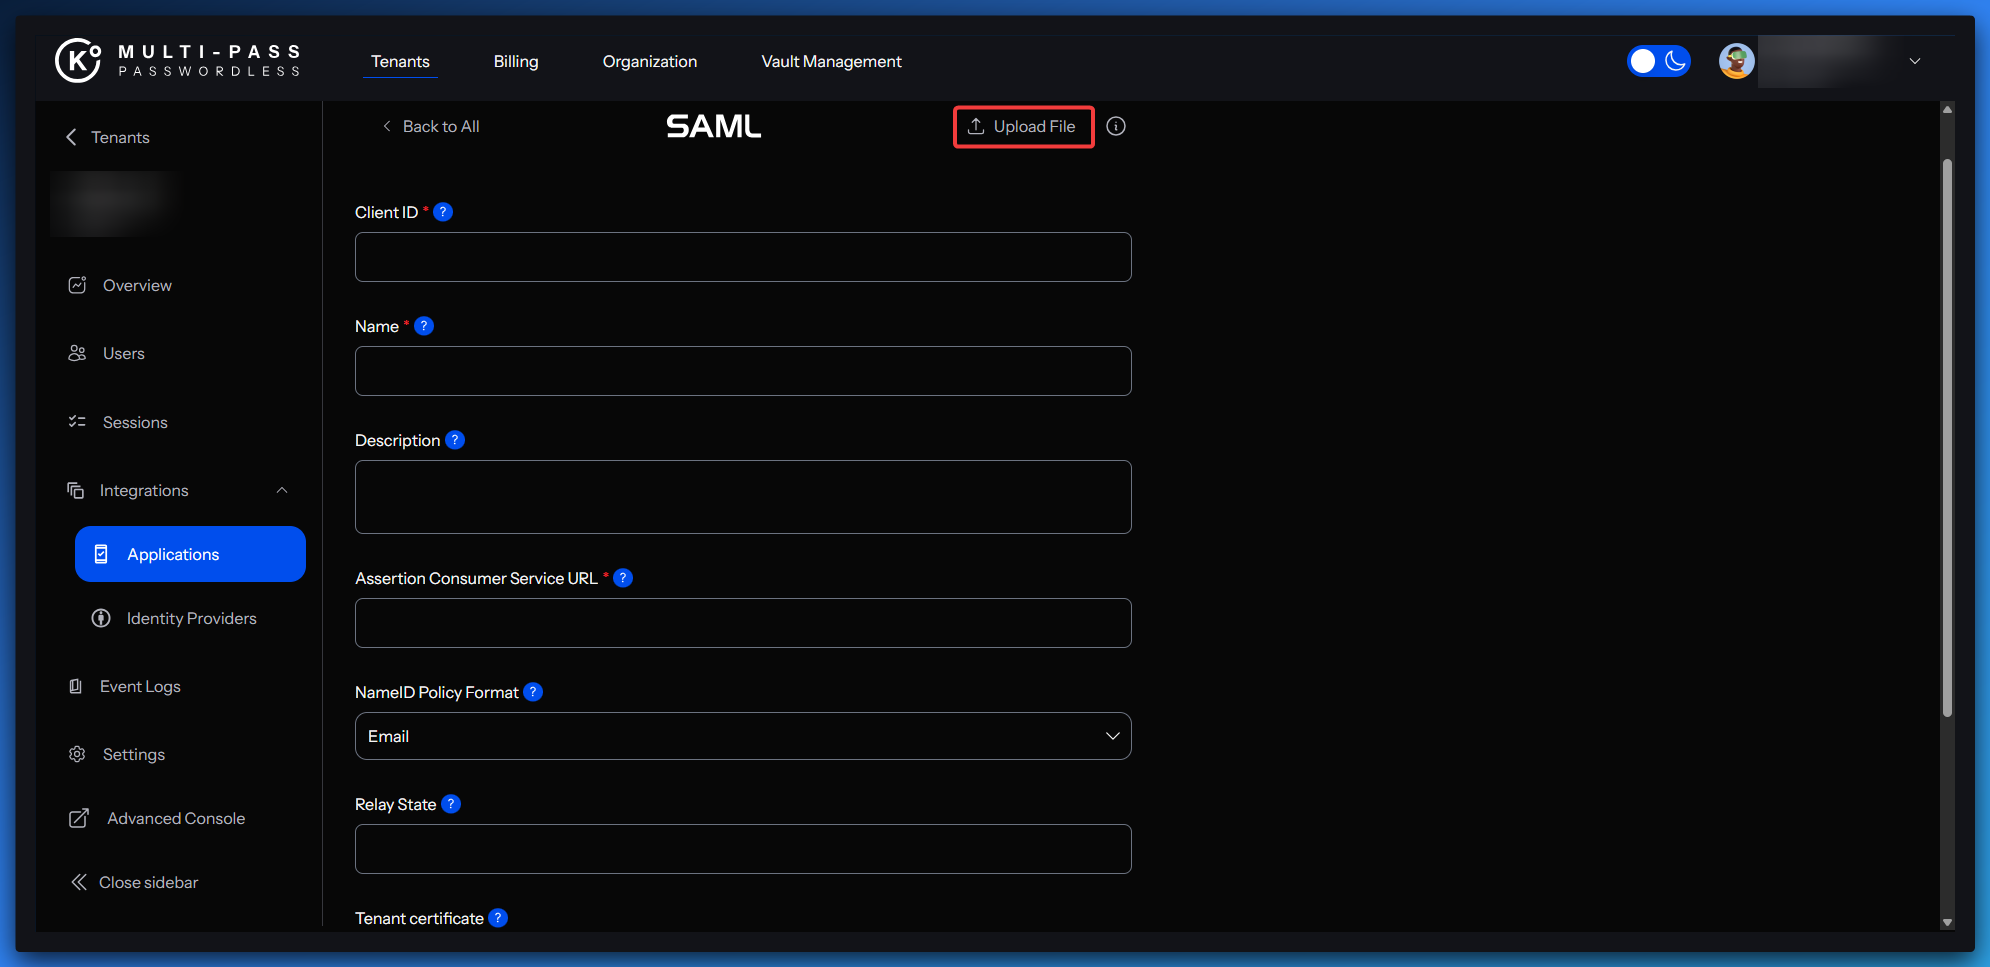Click the info icon beside Upload File
The image size is (1990, 967).
click(x=1116, y=126)
